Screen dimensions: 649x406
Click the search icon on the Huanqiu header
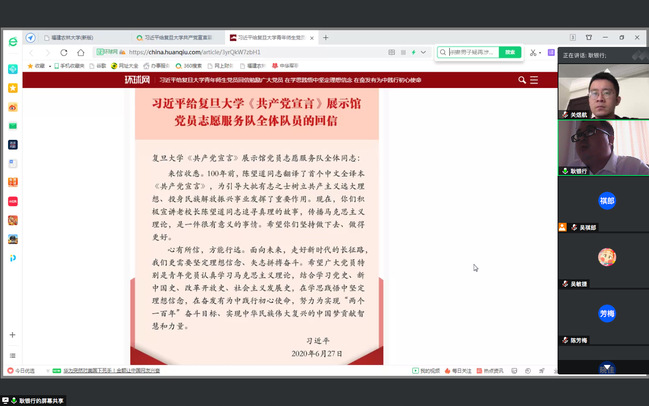[x=522, y=79]
